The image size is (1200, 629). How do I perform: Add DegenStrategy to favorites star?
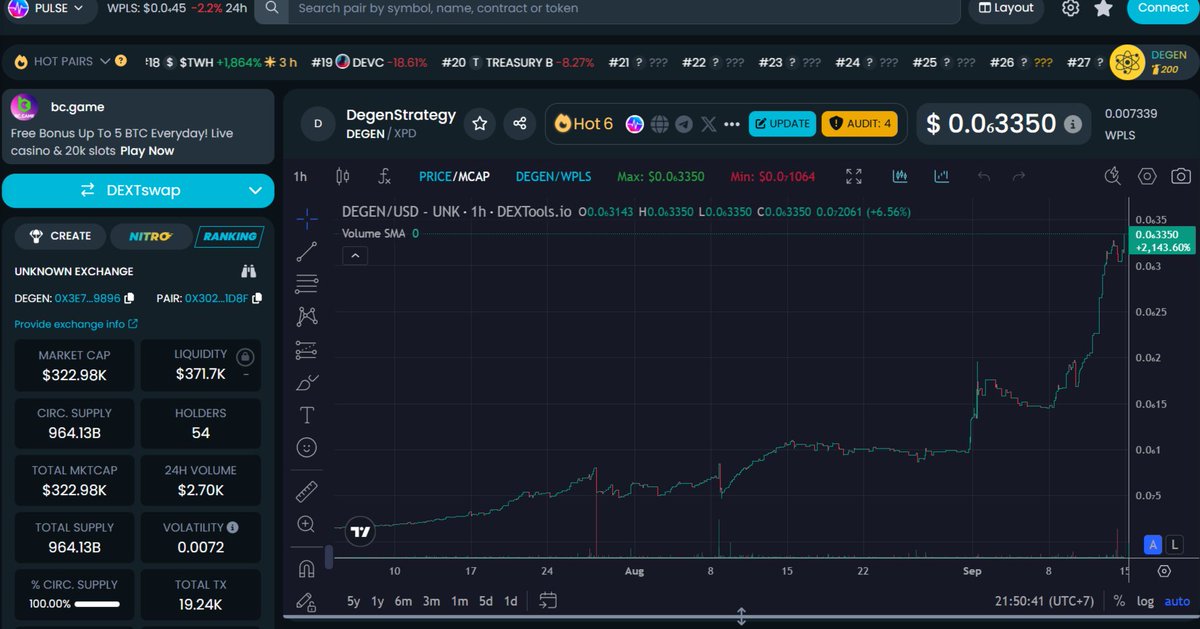[x=480, y=124]
